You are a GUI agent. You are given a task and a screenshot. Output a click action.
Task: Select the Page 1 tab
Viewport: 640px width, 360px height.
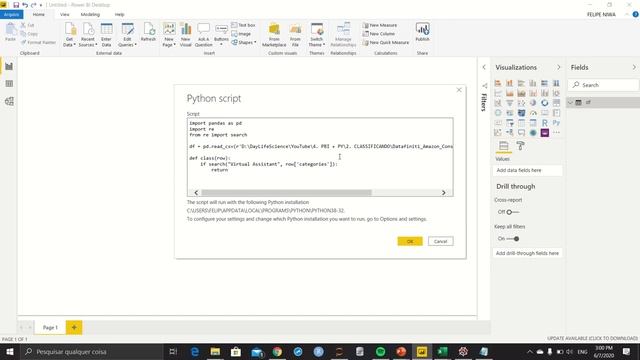[50, 327]
